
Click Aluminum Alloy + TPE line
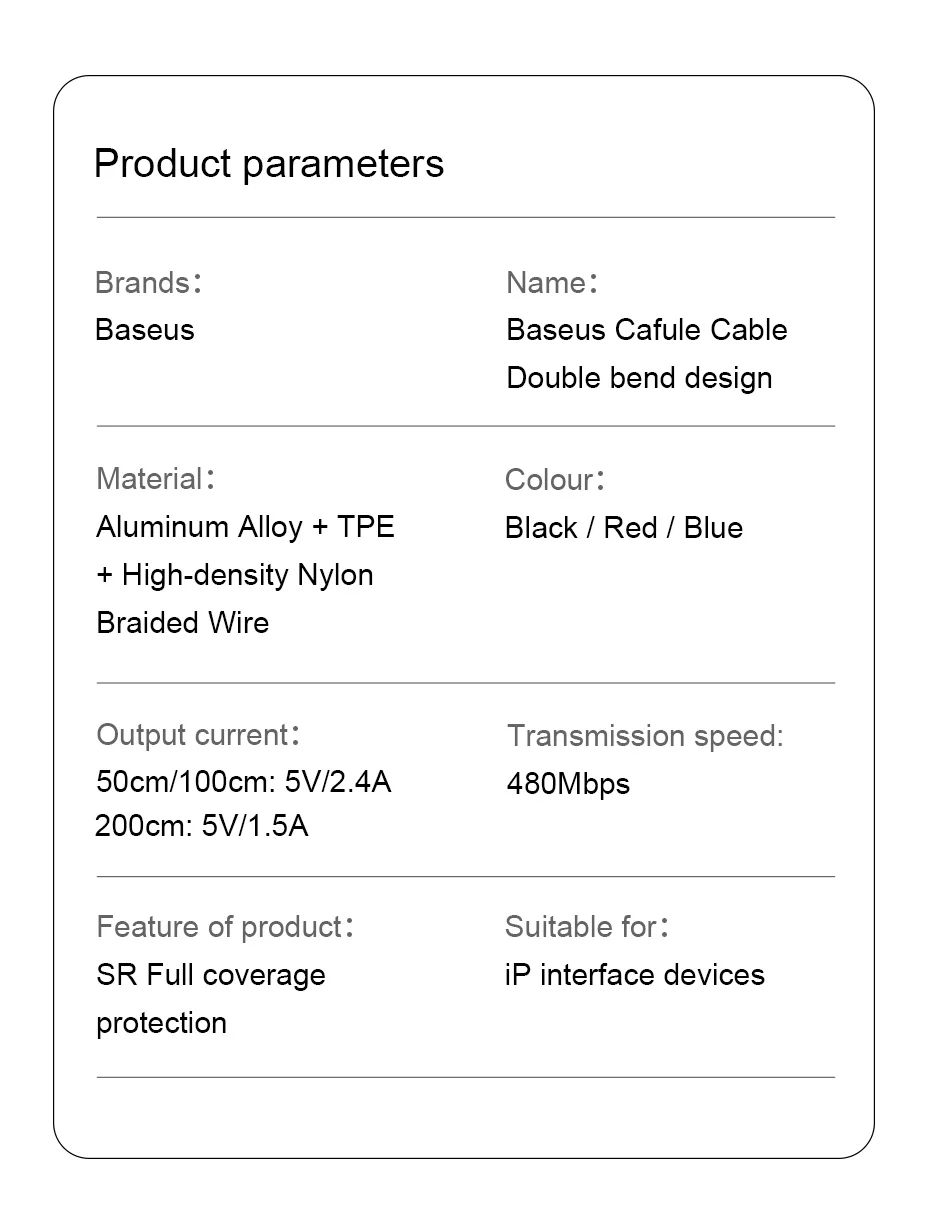coord(245,527)
